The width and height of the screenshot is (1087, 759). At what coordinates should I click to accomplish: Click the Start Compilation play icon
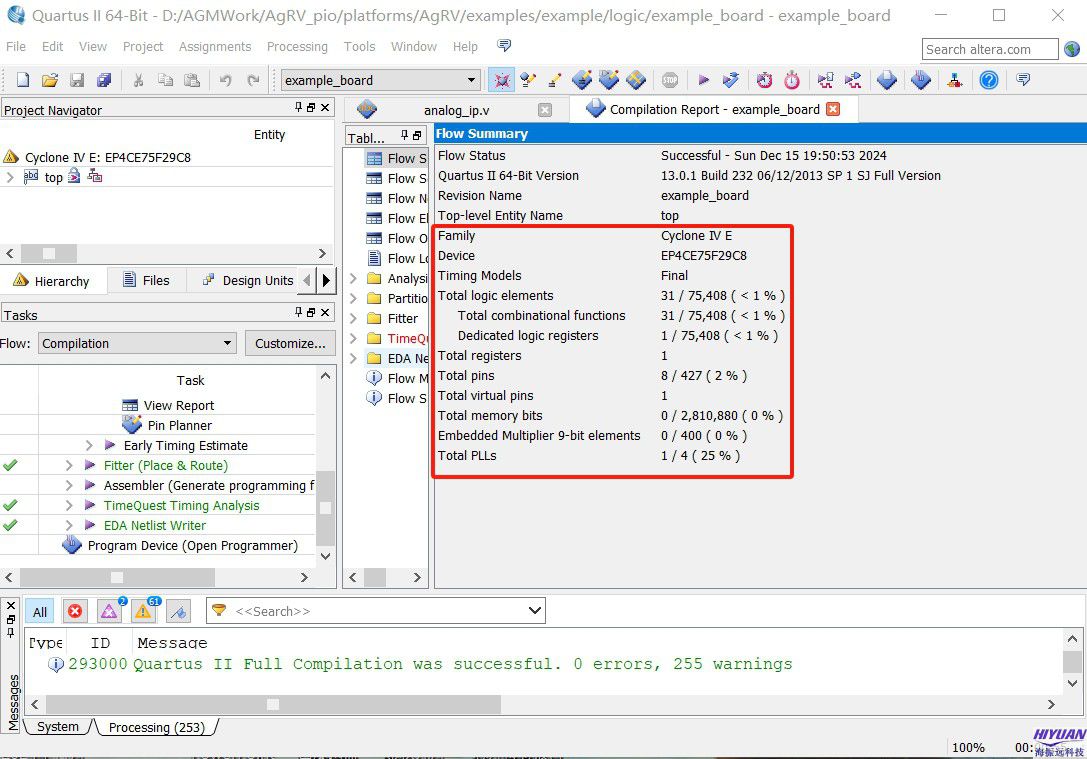pyautogui.click(x=703, y=81)
